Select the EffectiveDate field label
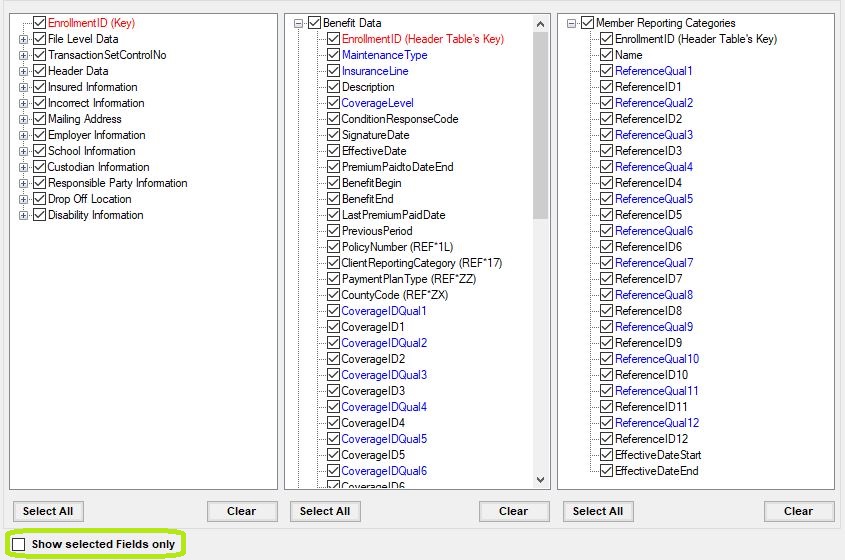 373,151
